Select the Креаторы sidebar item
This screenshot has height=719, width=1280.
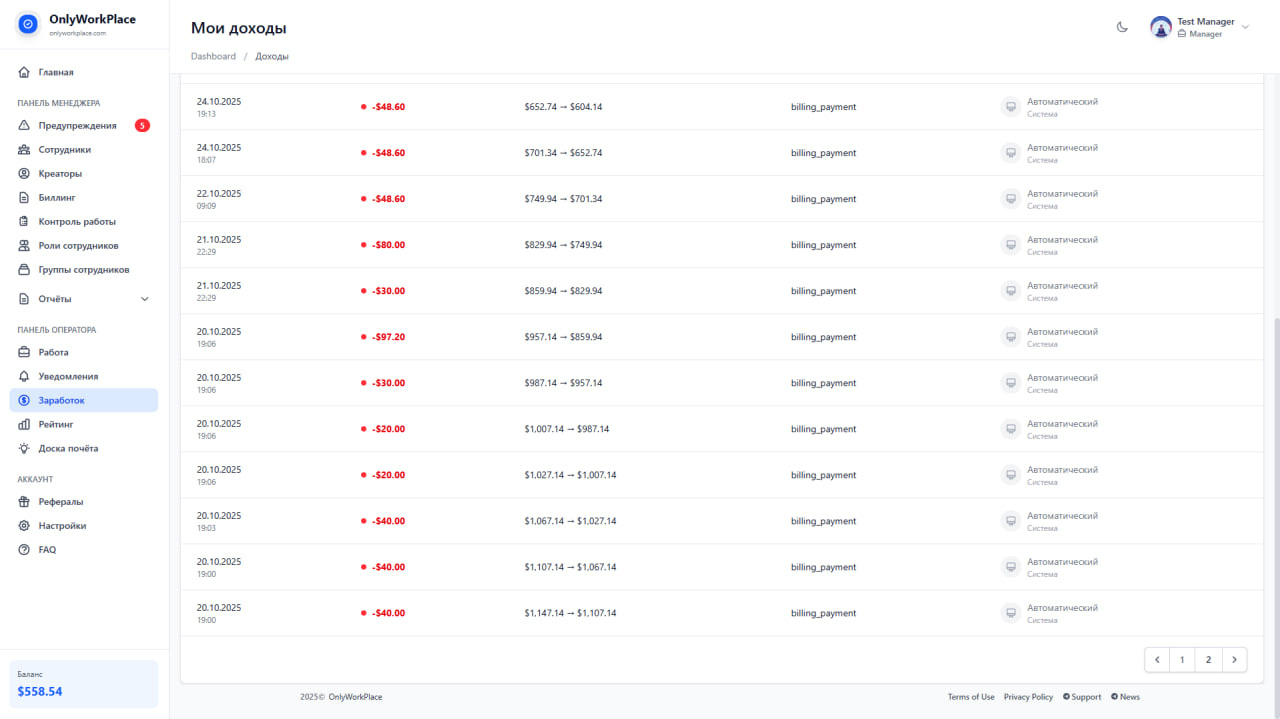[62, 173]
